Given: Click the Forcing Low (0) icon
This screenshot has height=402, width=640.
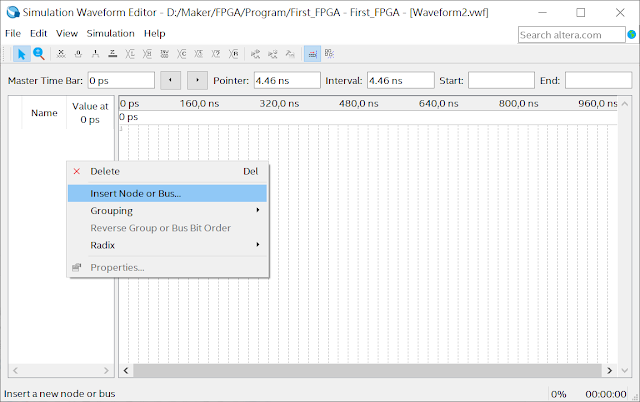Looking at the screenshot, I should tap(78, 54).
